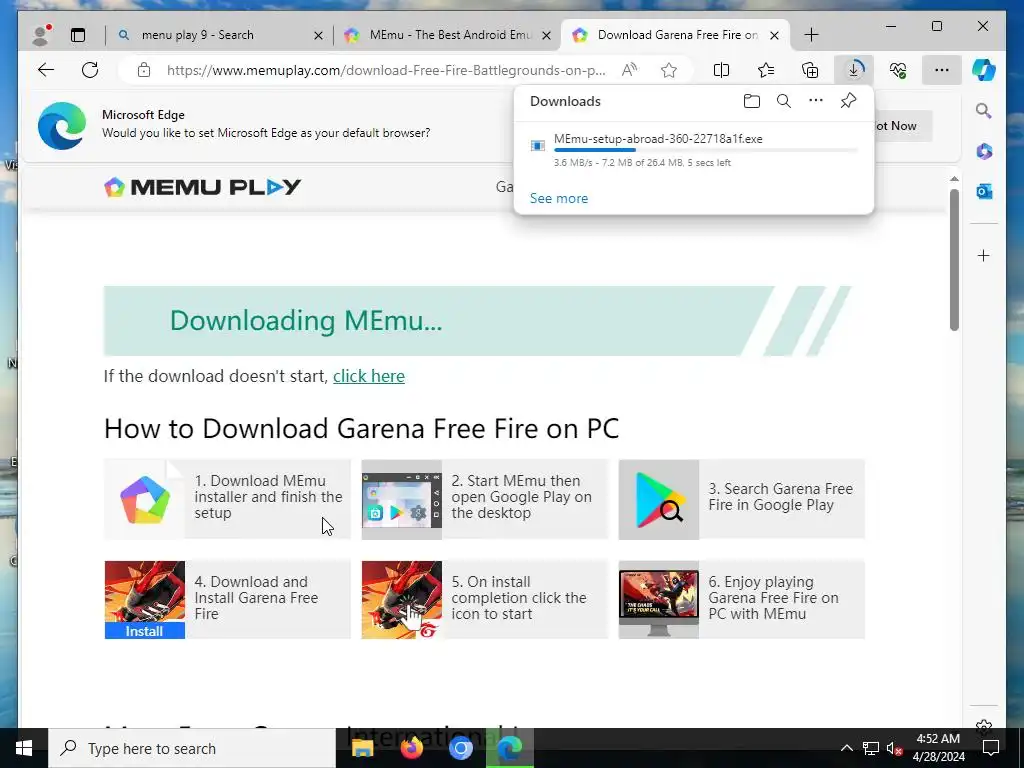Close the 'MEmu - The Best Android Emu' tab
This screenshot has width=1024, height=768.
coord(547,35)
